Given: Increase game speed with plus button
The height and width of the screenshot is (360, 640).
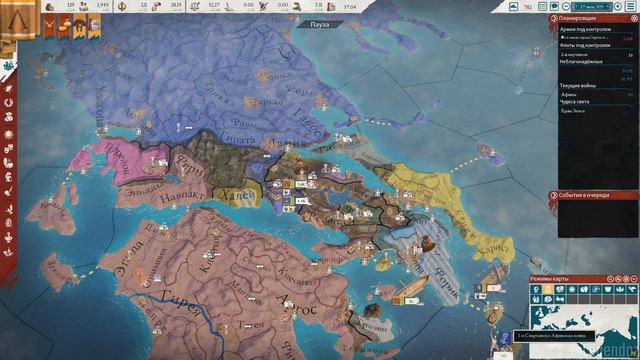Looking at the screenshot, I should [618, 7].
